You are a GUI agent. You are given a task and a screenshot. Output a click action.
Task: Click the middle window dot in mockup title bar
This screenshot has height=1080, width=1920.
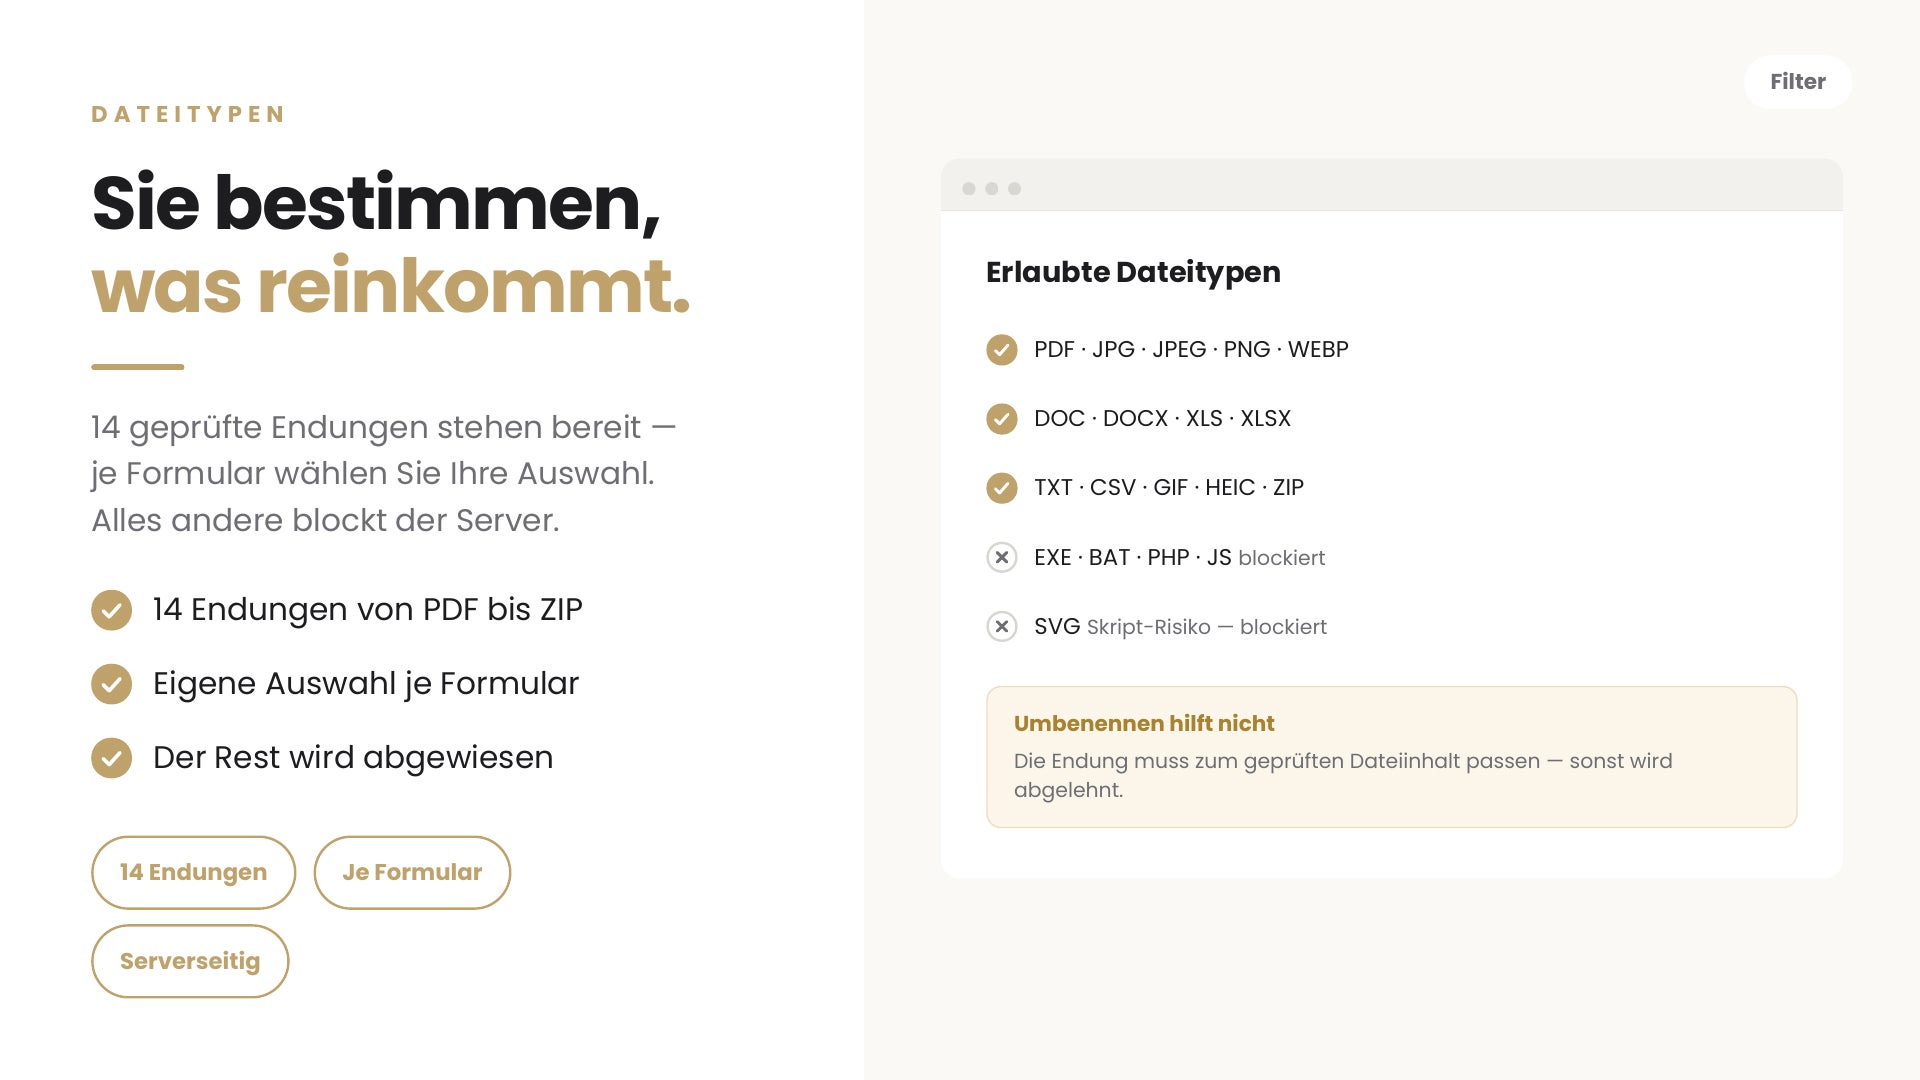(x=991, y=189)
